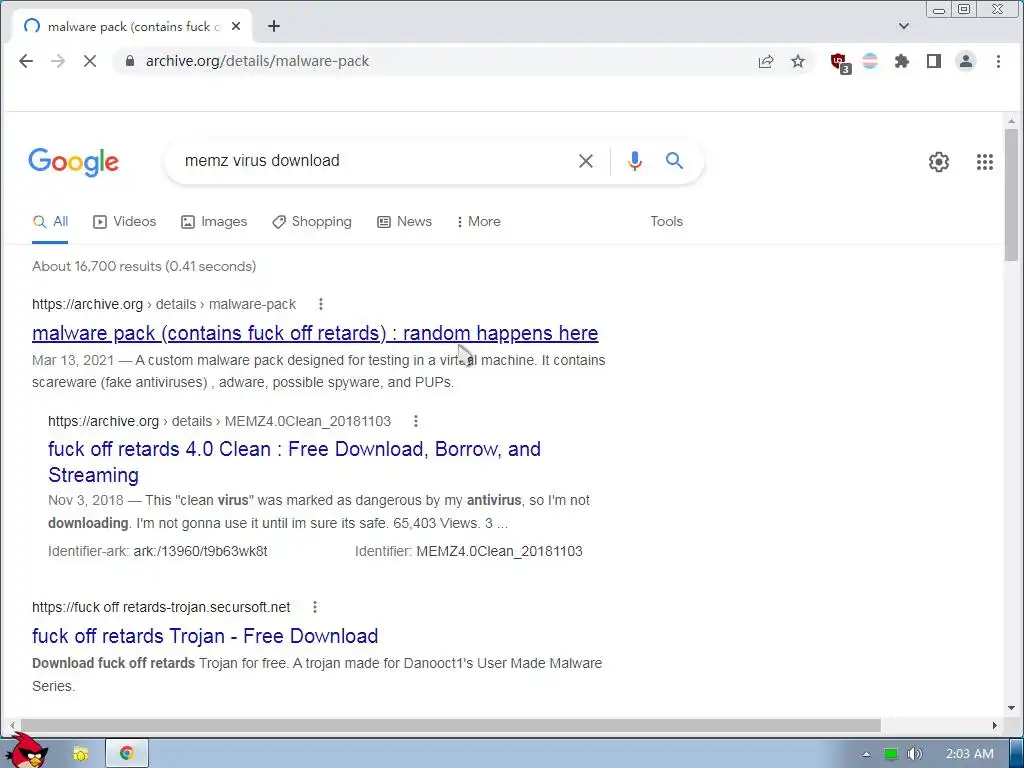The height and width of the screenshot is (768, 1024).
Task: Open the Chrome profile avatar
Action: [x=966, y=61]
